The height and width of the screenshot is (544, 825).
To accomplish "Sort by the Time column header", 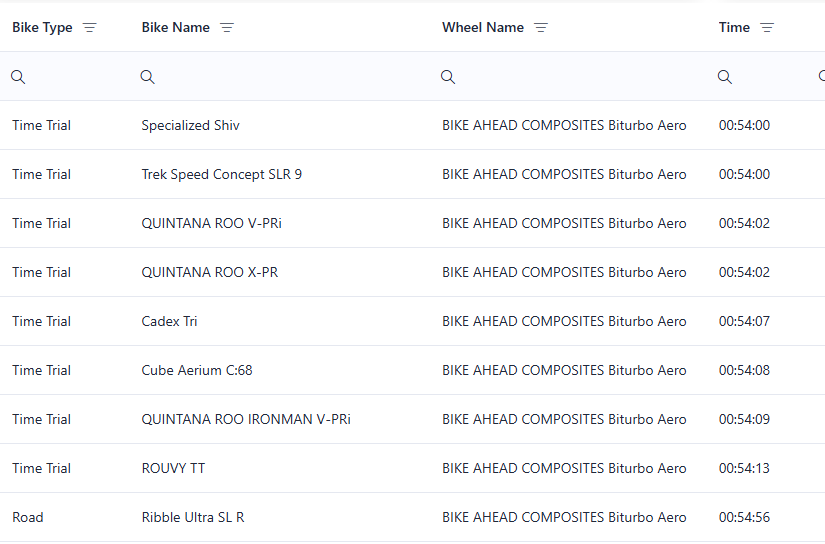I will click(x=734, y=28).
